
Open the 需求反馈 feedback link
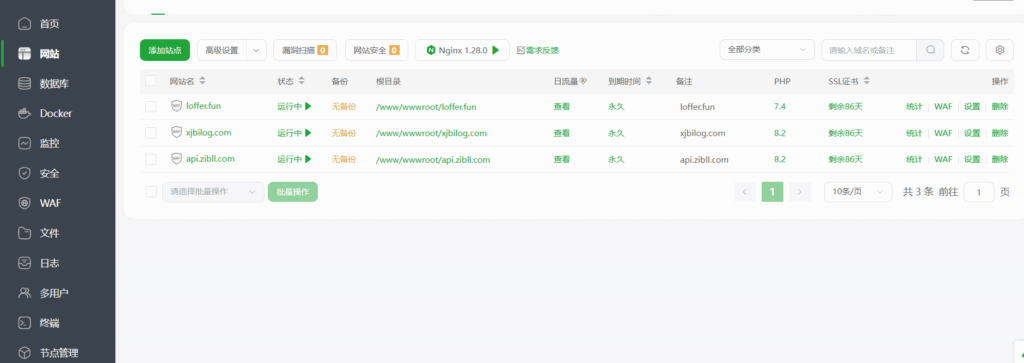pyautogui.click(x=538, y=50)
